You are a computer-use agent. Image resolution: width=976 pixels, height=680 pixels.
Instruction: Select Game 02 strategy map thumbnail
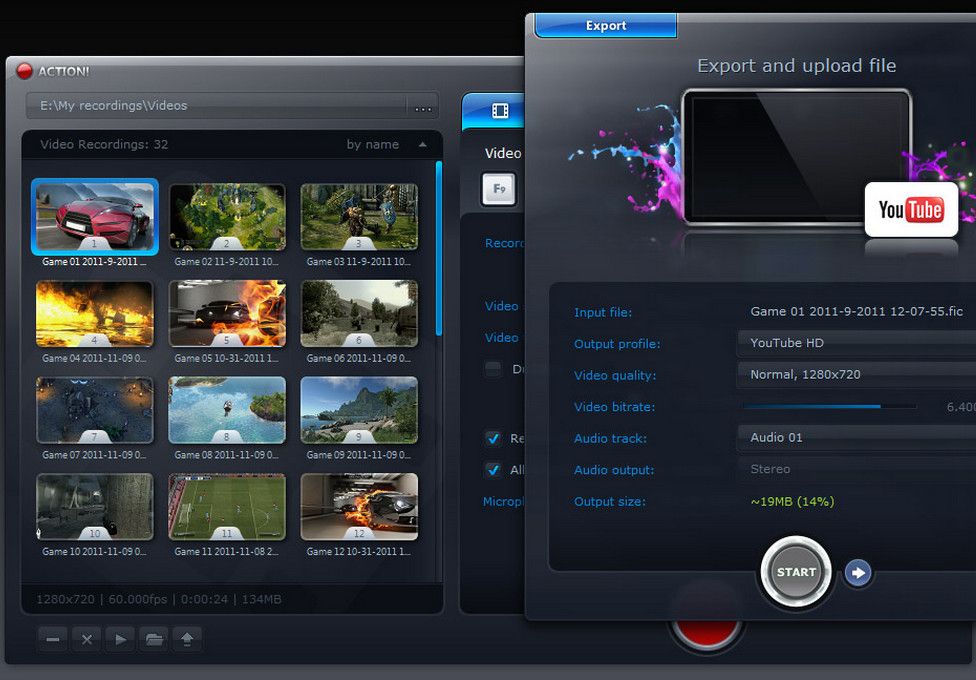tap(227, 217)
